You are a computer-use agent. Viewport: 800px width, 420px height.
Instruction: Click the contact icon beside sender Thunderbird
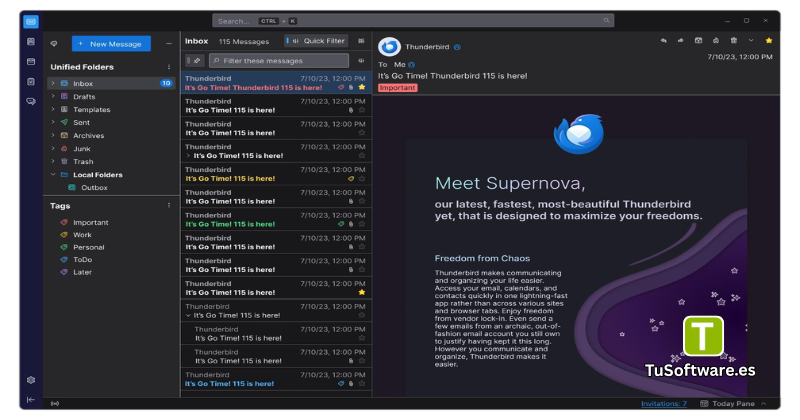click(457, 47)
